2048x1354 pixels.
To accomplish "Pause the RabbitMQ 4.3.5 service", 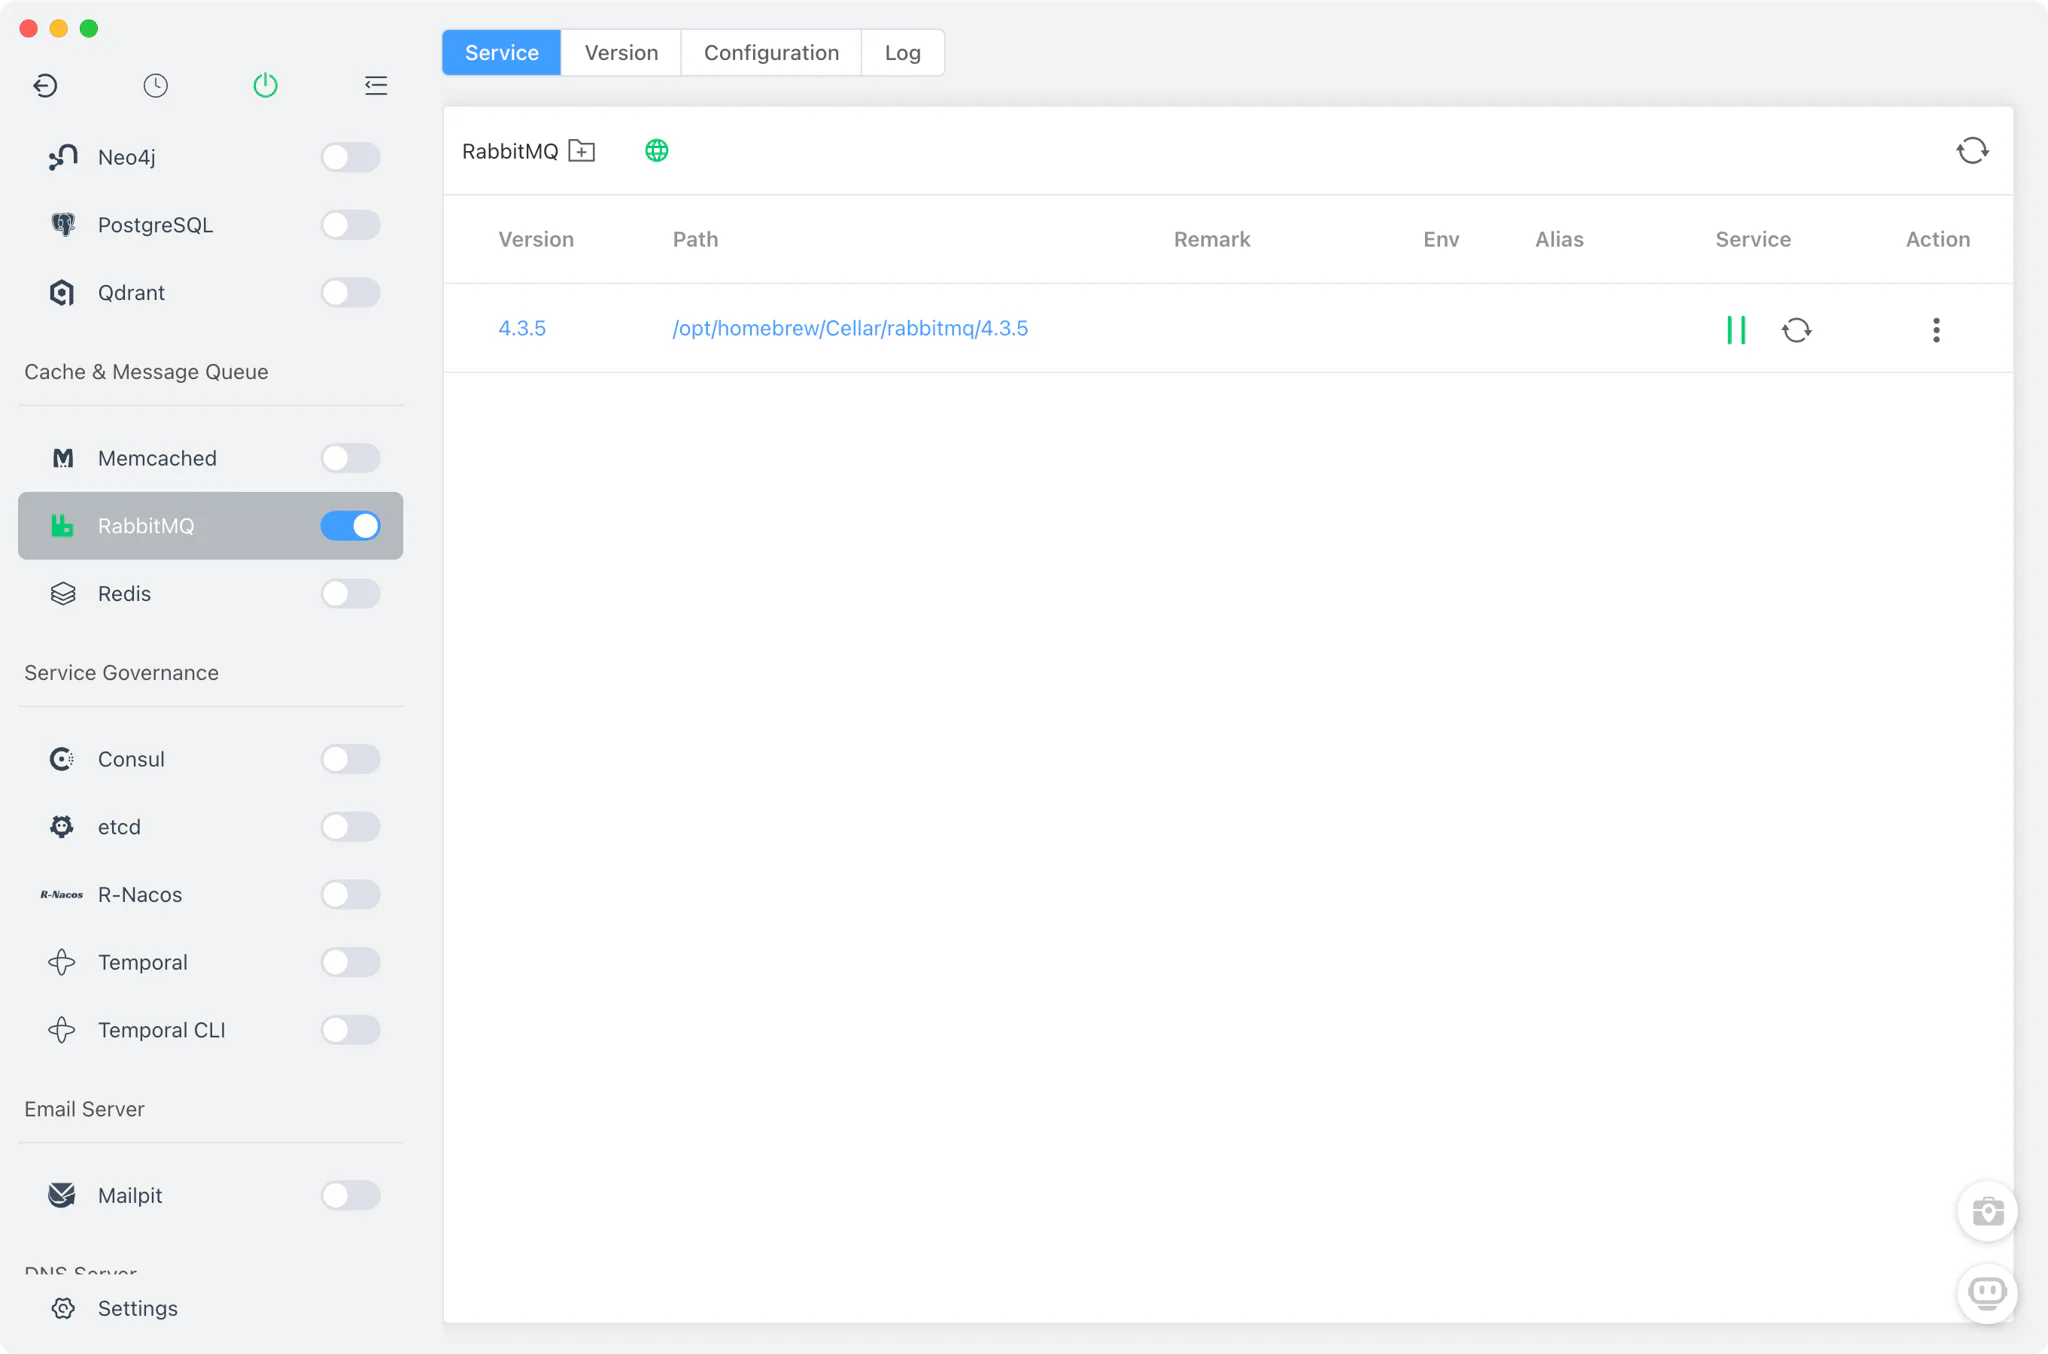I will click(x=1736, y=330).
